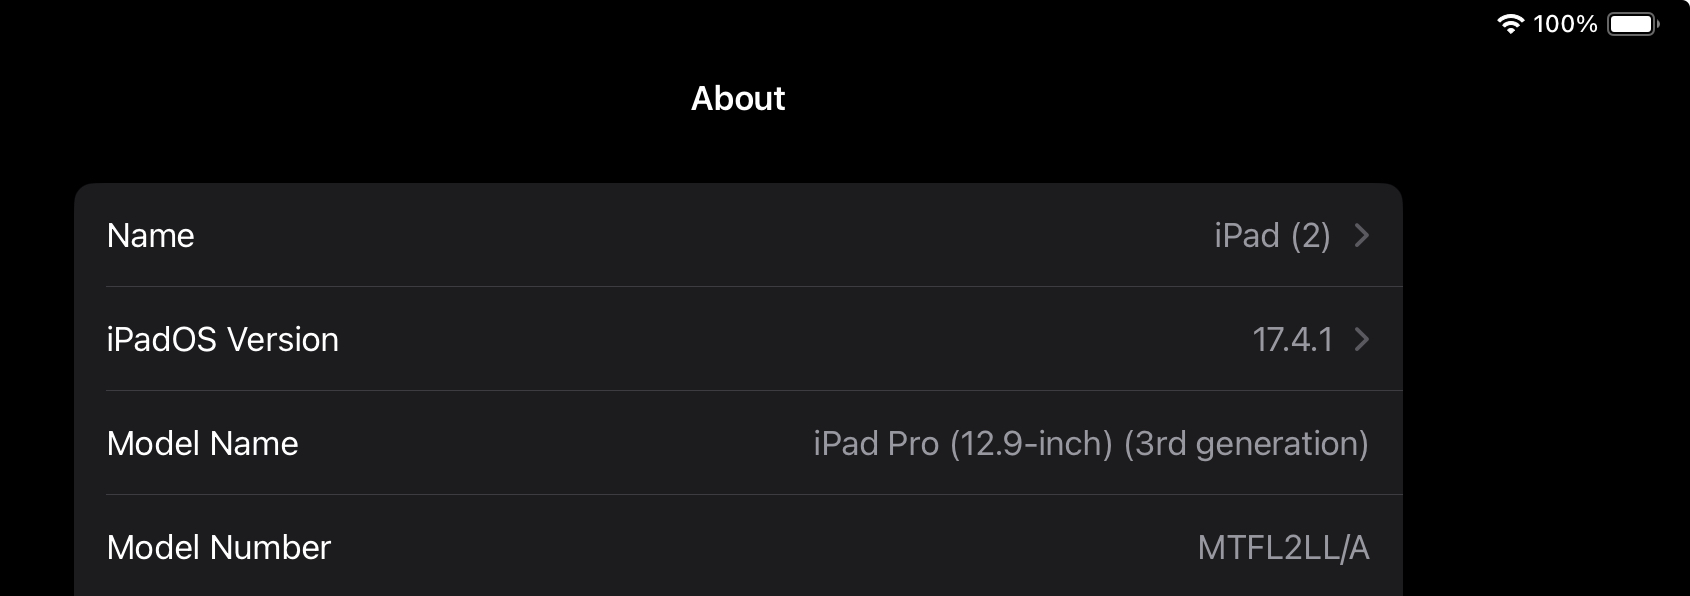Tap blank space in Model Name row
This screenshot has width=1690, height=596.
click(x=550, y=443)
